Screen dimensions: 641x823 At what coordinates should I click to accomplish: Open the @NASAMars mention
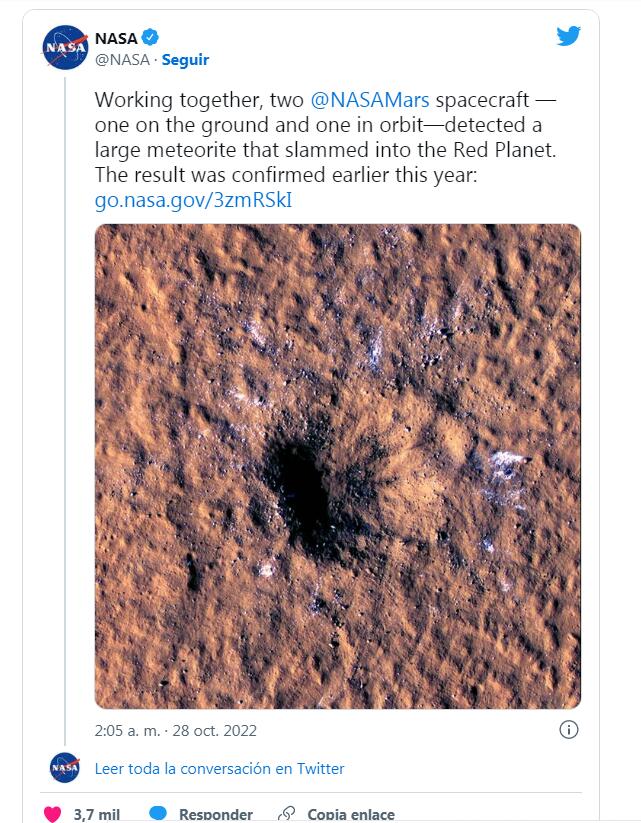[371, 101]
